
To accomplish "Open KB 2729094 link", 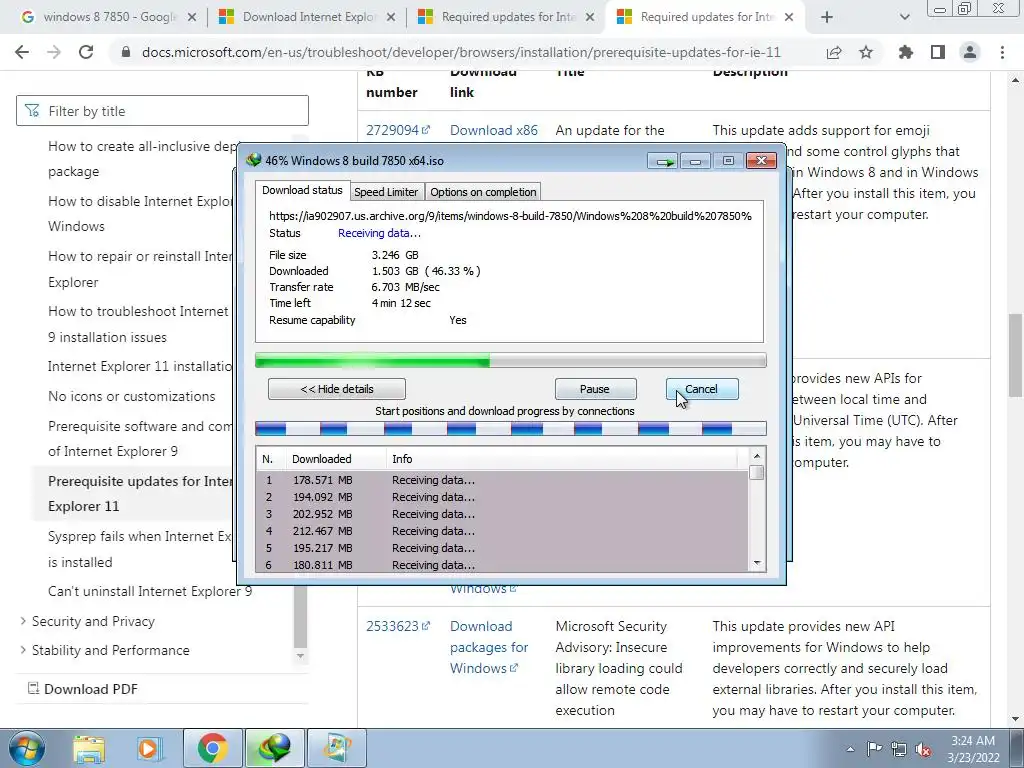I will coord(398,131).
